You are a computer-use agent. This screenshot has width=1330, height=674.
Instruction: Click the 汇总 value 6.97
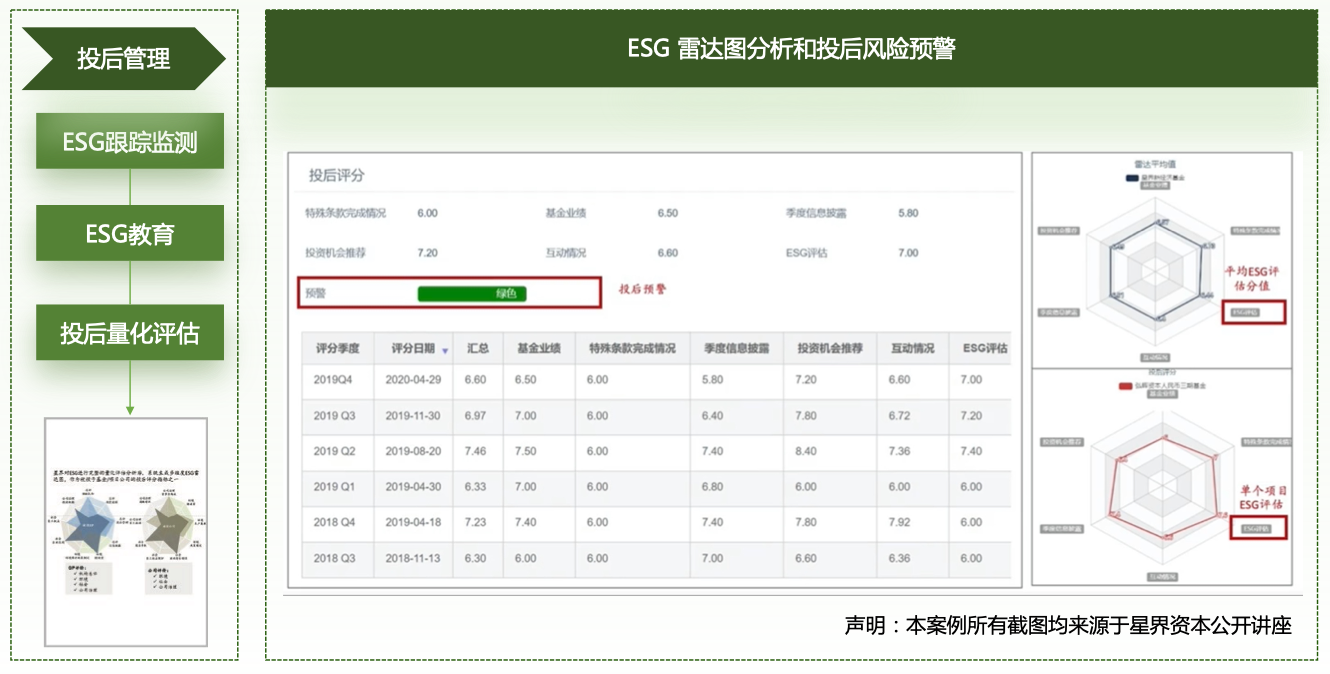(x=476, y=416)
